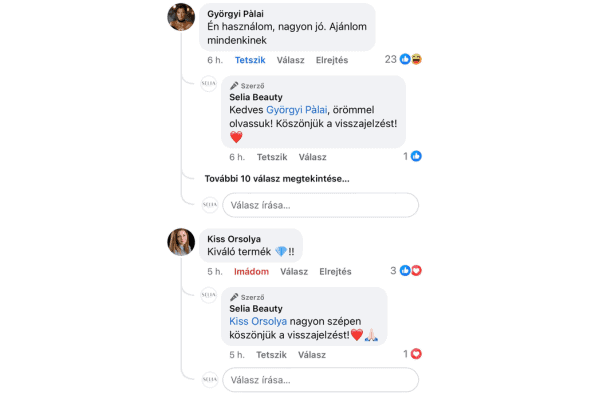Click the first Válasz írása reply field
The width and height of the screenshot is (600, 400).
(x=319, y=205)
